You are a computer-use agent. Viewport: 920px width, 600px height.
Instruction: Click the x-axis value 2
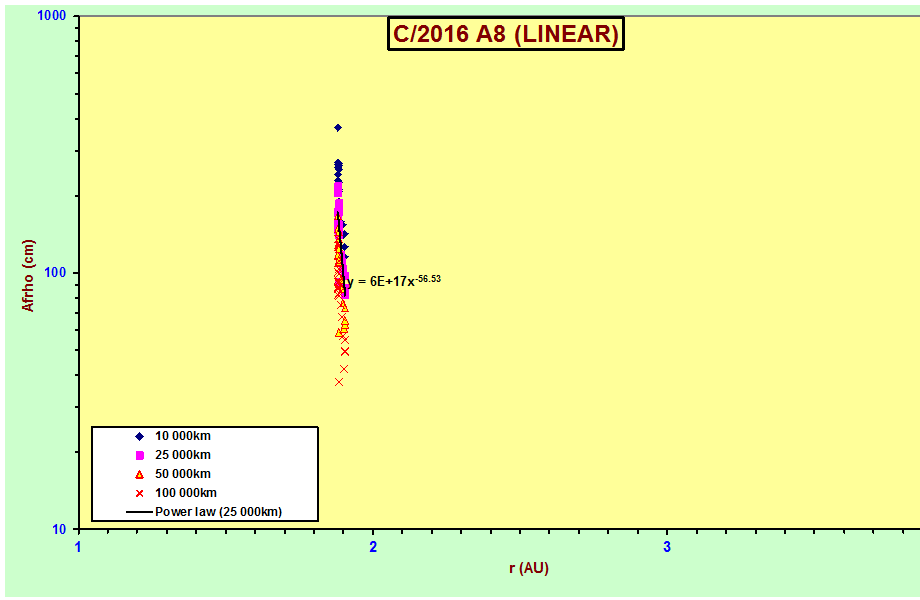point(373,547)
